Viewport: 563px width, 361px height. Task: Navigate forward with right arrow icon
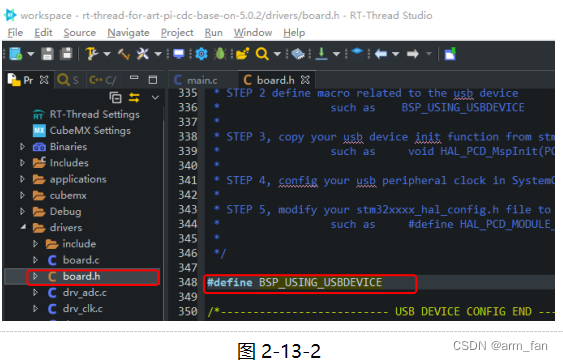pyautogui.click(x=413, y=54)
